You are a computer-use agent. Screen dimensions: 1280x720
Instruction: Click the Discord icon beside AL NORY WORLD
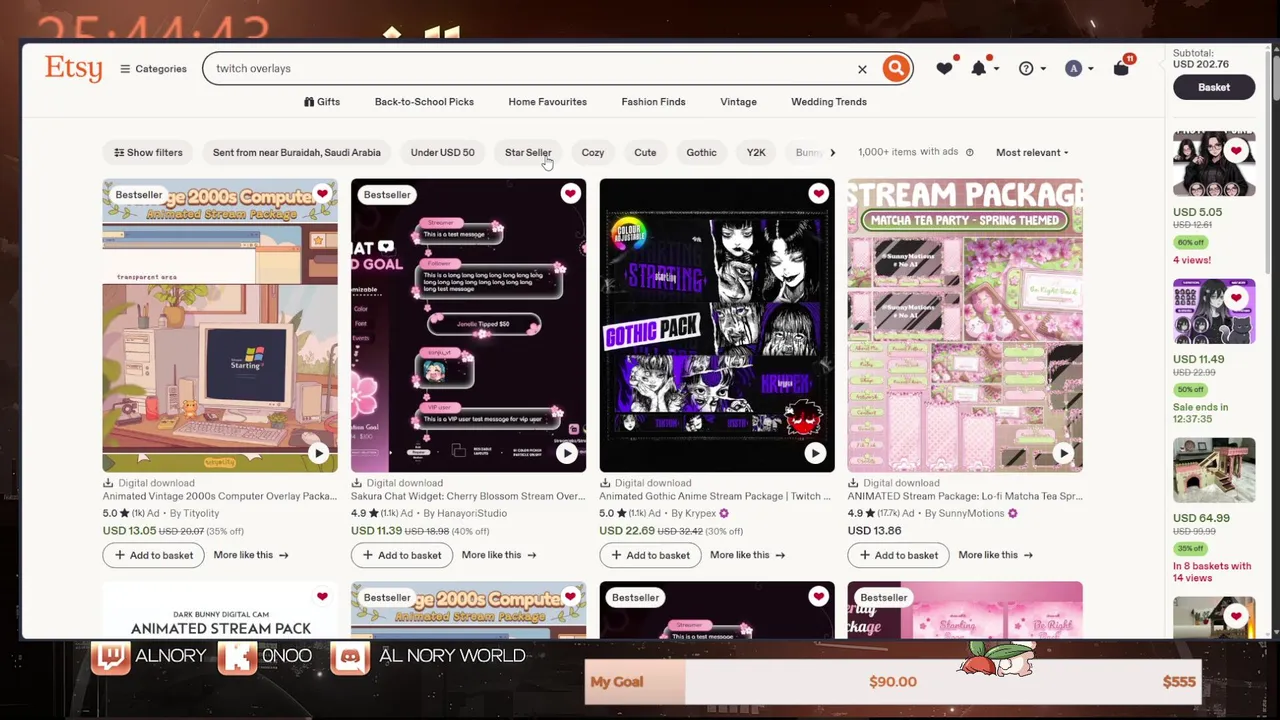[x=350, y=657]
